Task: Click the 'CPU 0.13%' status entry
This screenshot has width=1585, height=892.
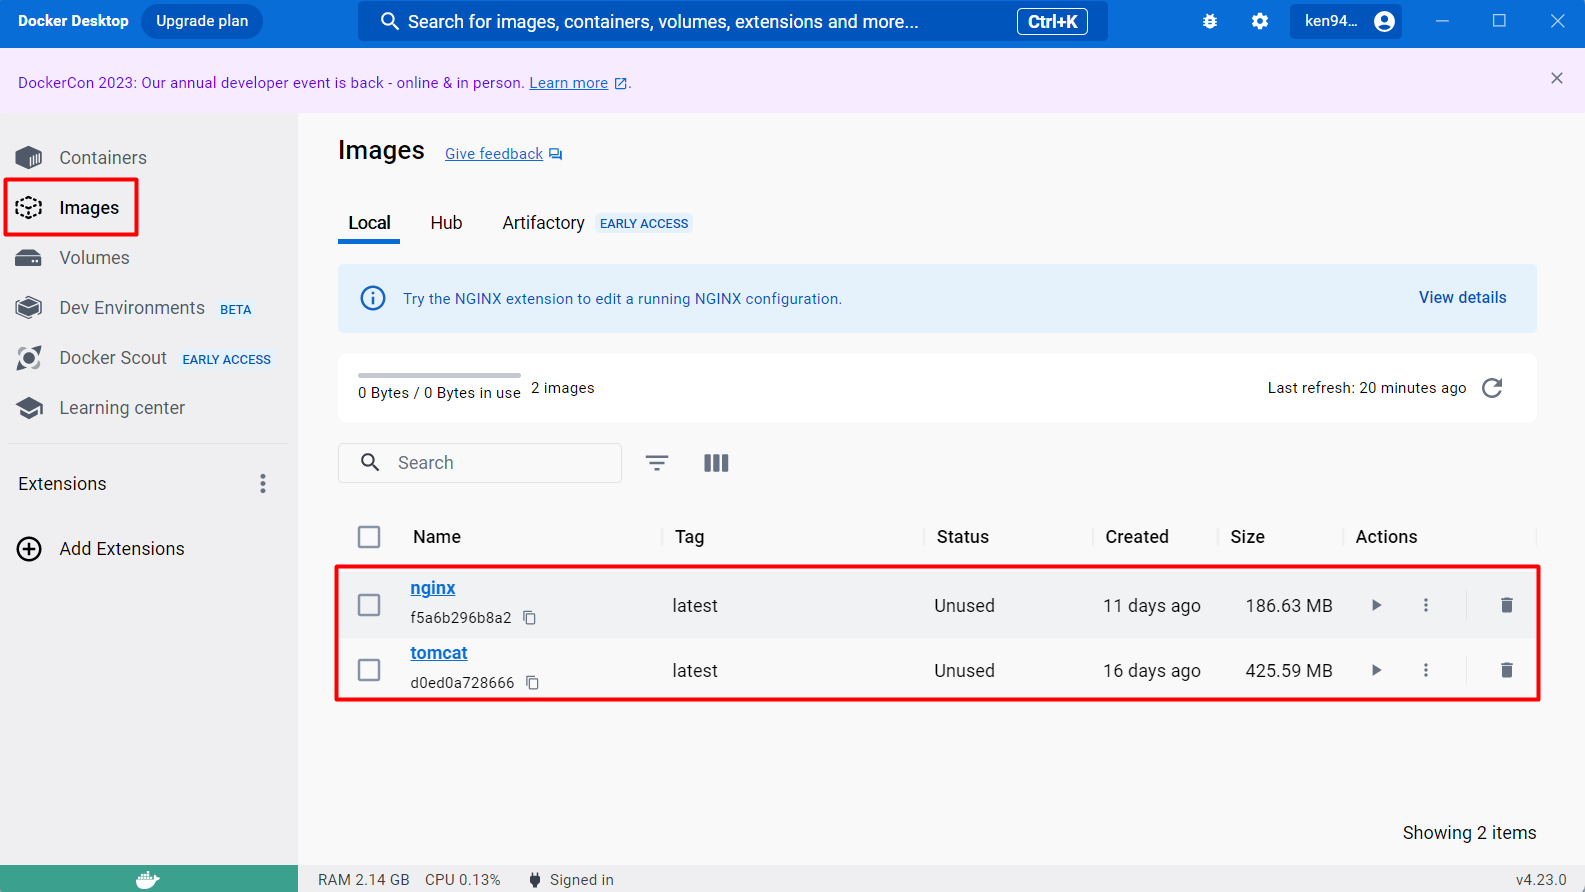Action: 463,880
